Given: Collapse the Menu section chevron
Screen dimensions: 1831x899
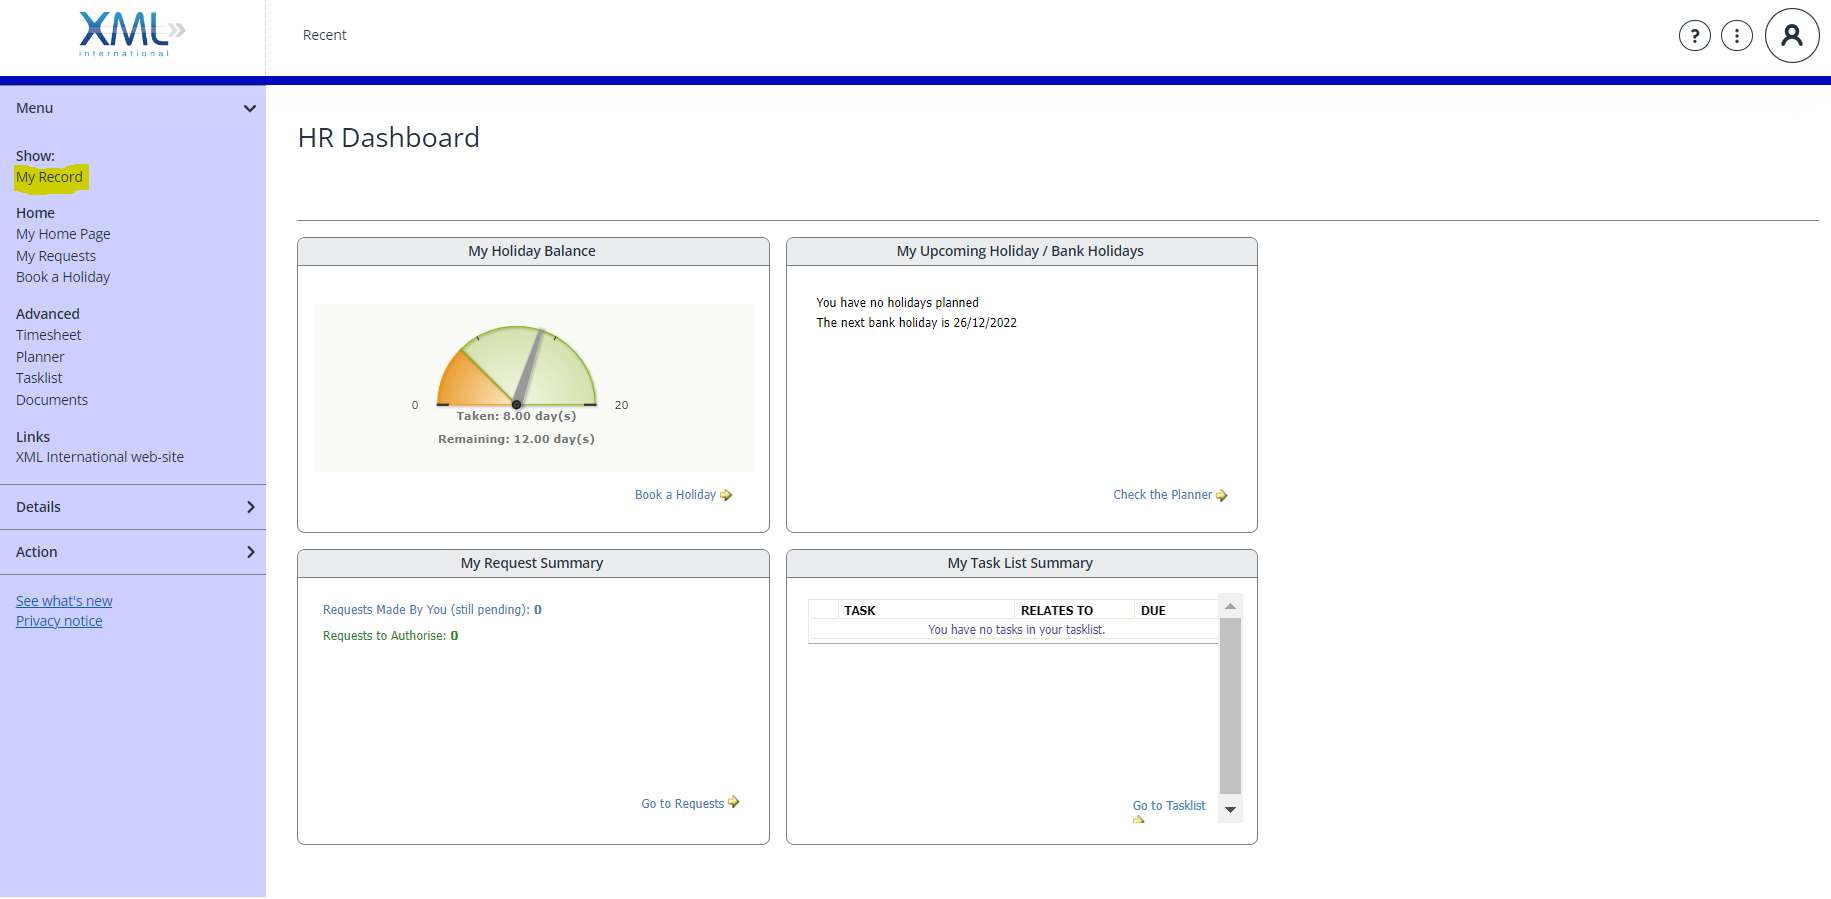Looking at the screenshot, I should point(250,108).
